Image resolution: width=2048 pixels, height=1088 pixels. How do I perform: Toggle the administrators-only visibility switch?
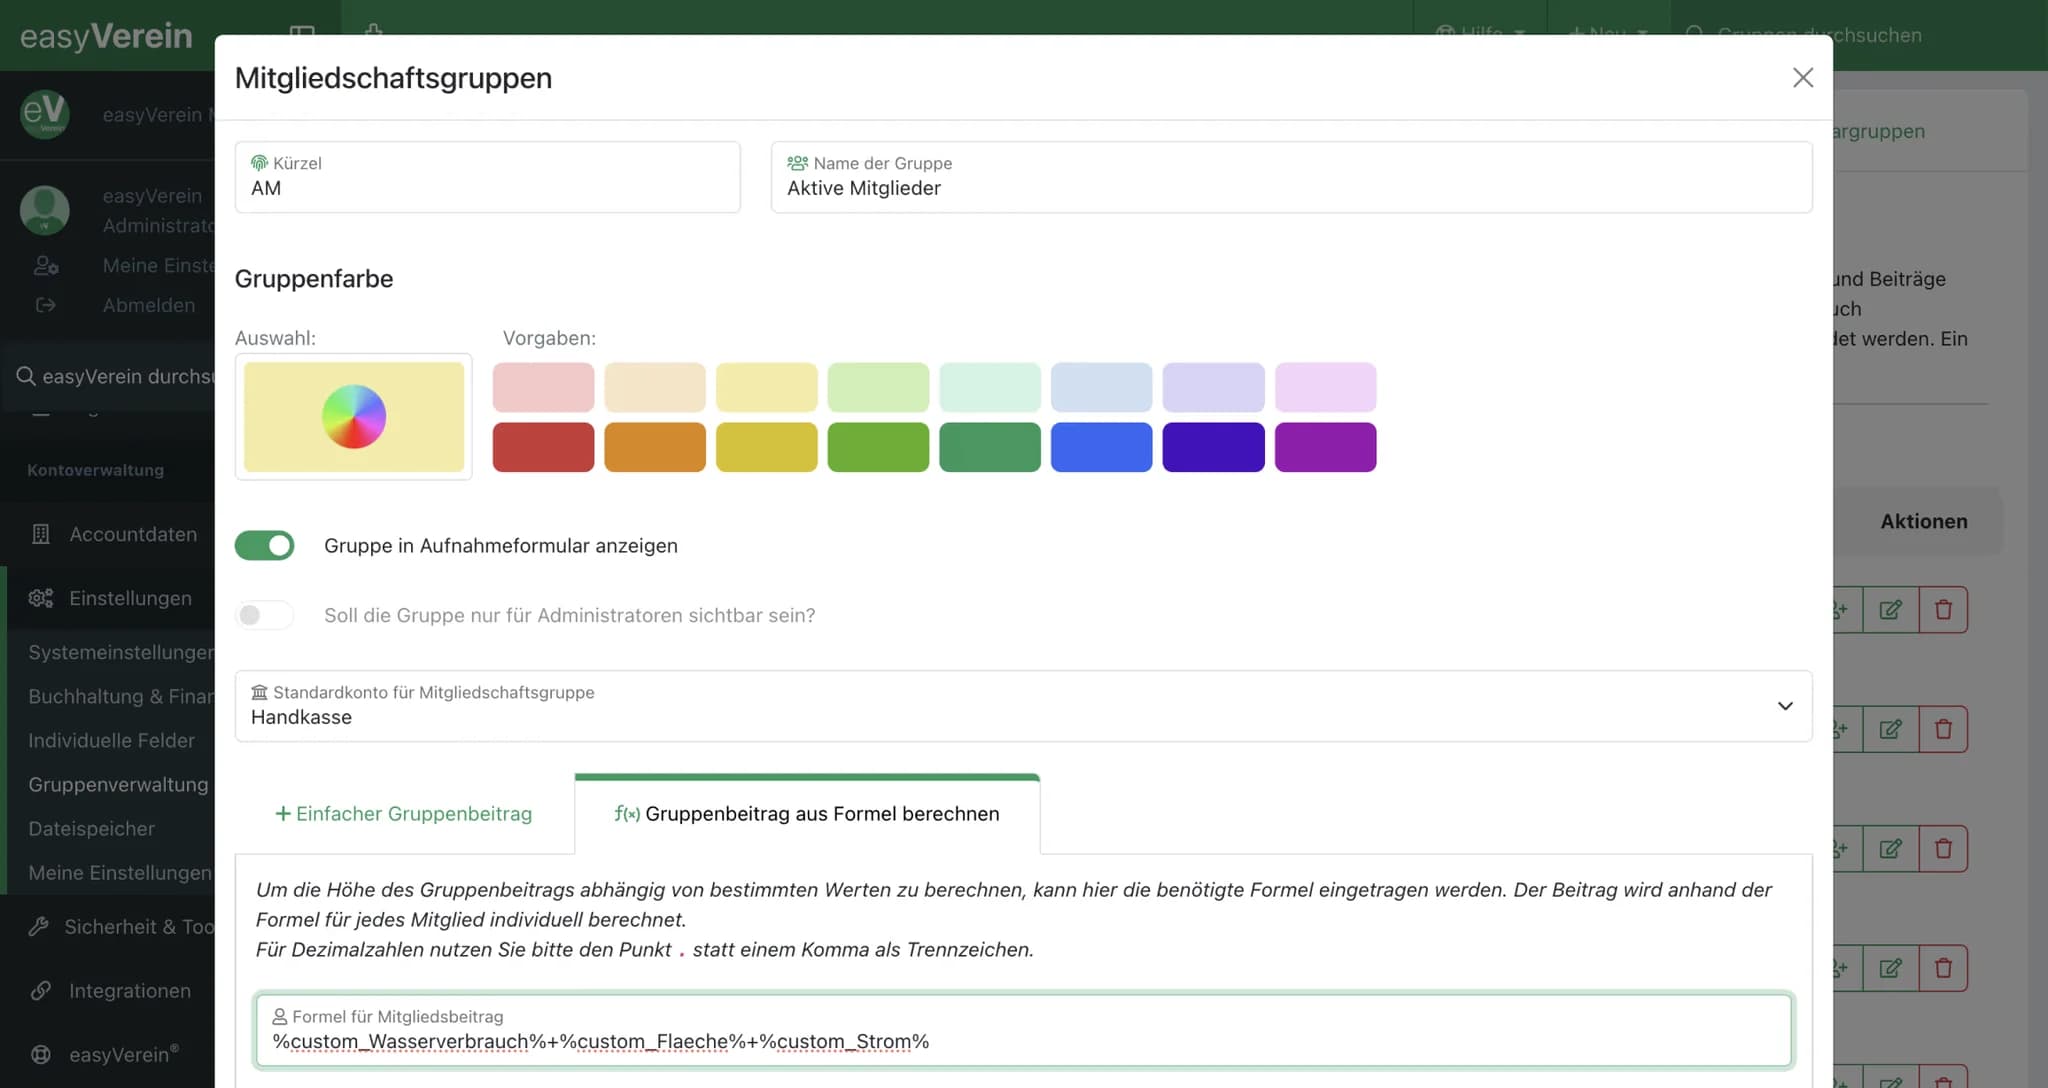pos(265,615)
